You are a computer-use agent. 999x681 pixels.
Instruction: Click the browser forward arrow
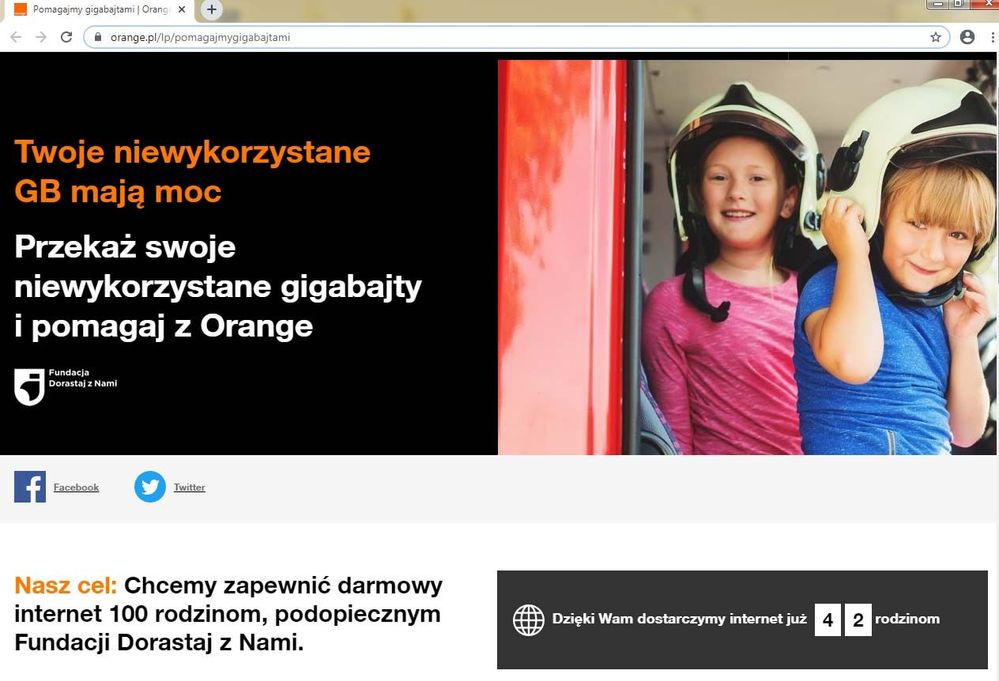tap(41, 37)
